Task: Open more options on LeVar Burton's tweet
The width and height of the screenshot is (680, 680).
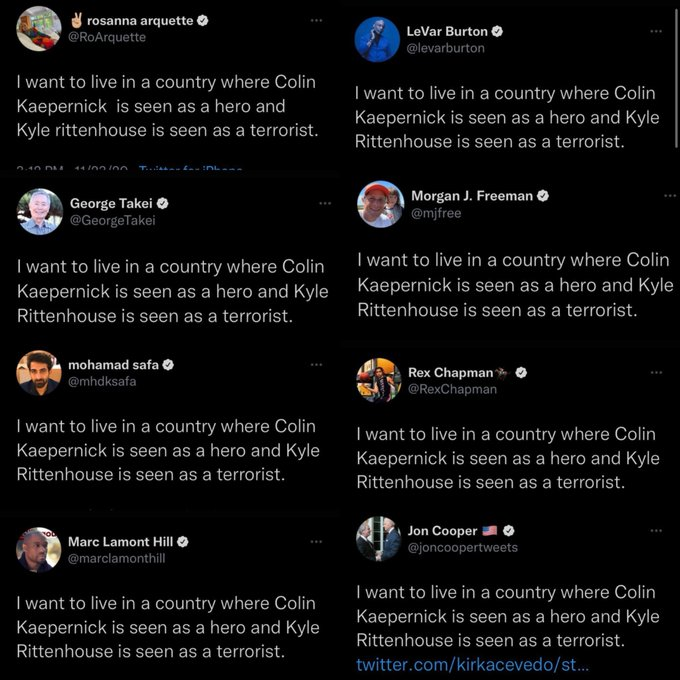Action: click(656, 31)
